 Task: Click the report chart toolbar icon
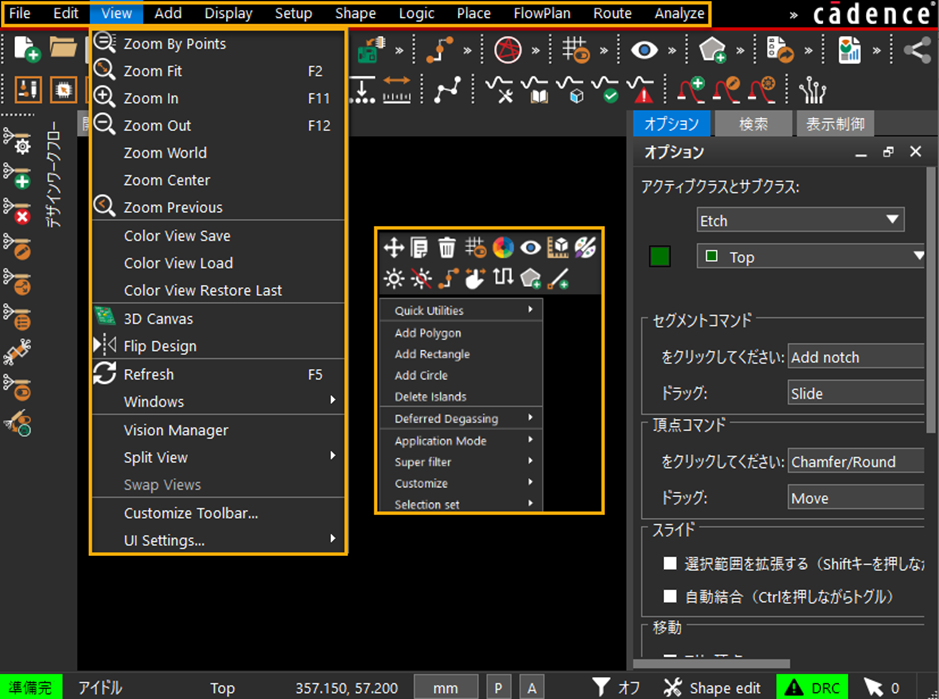pos(849,50)
